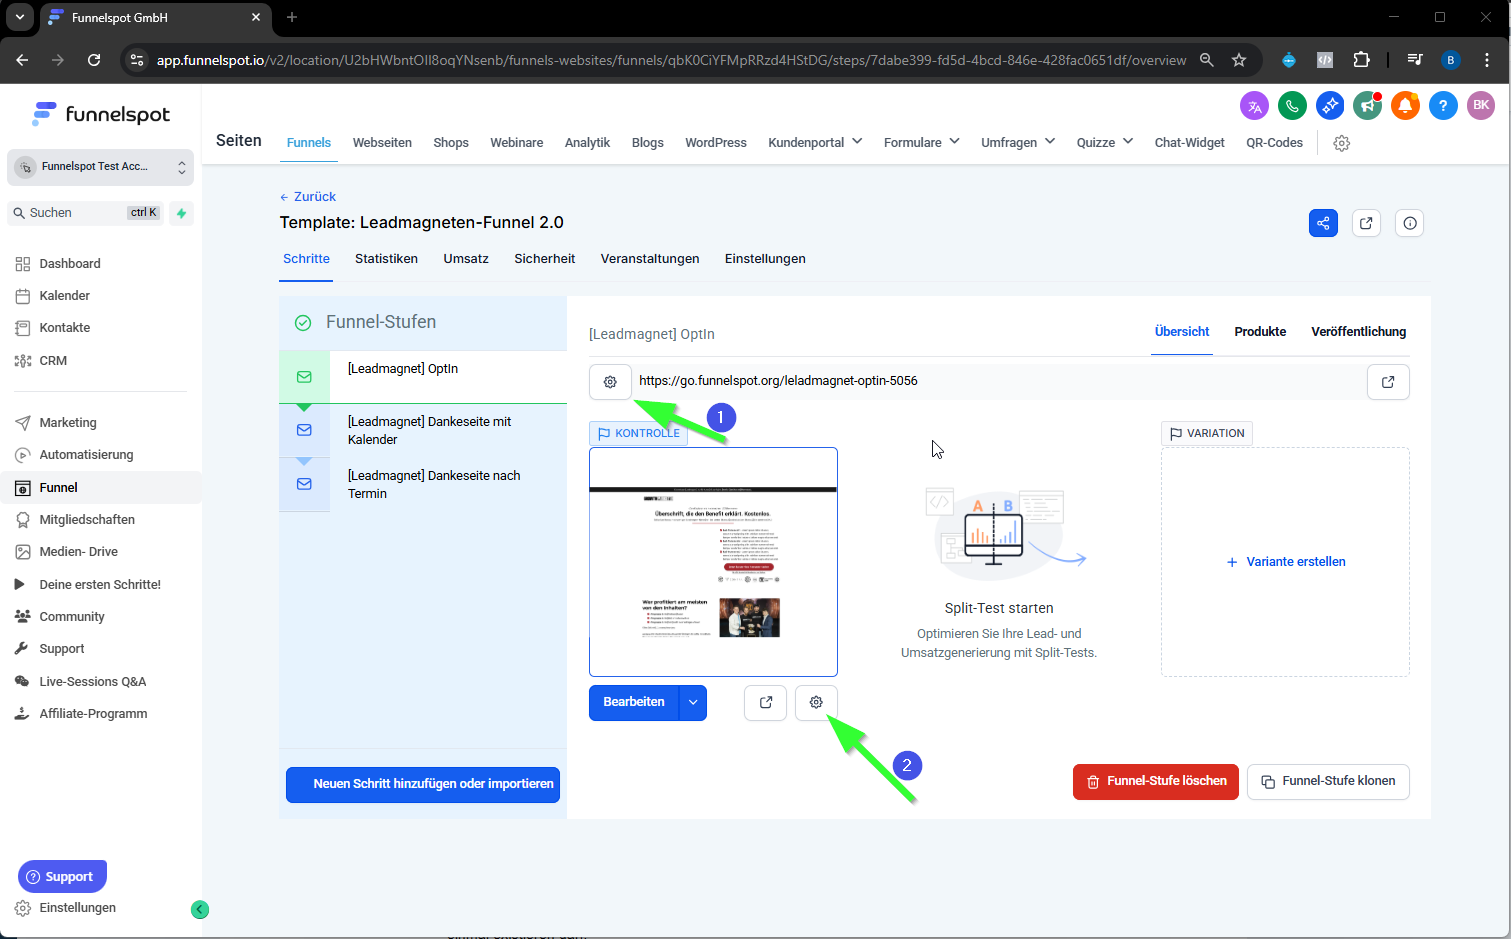Open Webinare in top navigation
The width and height of the screenshot is (1511, 939).
click(x=517, y=143)
